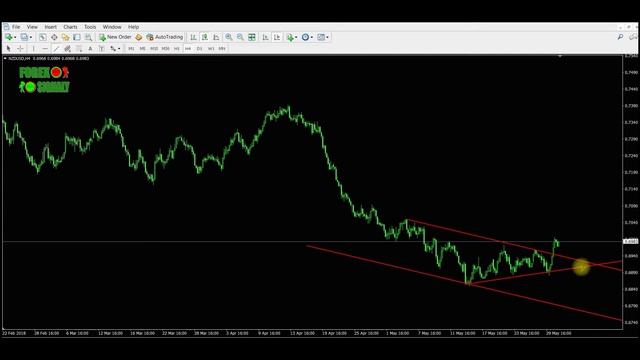The width and height of the screenshot is (640, 360).
Task: Switch to bar chart display
Action: (193, 37)
